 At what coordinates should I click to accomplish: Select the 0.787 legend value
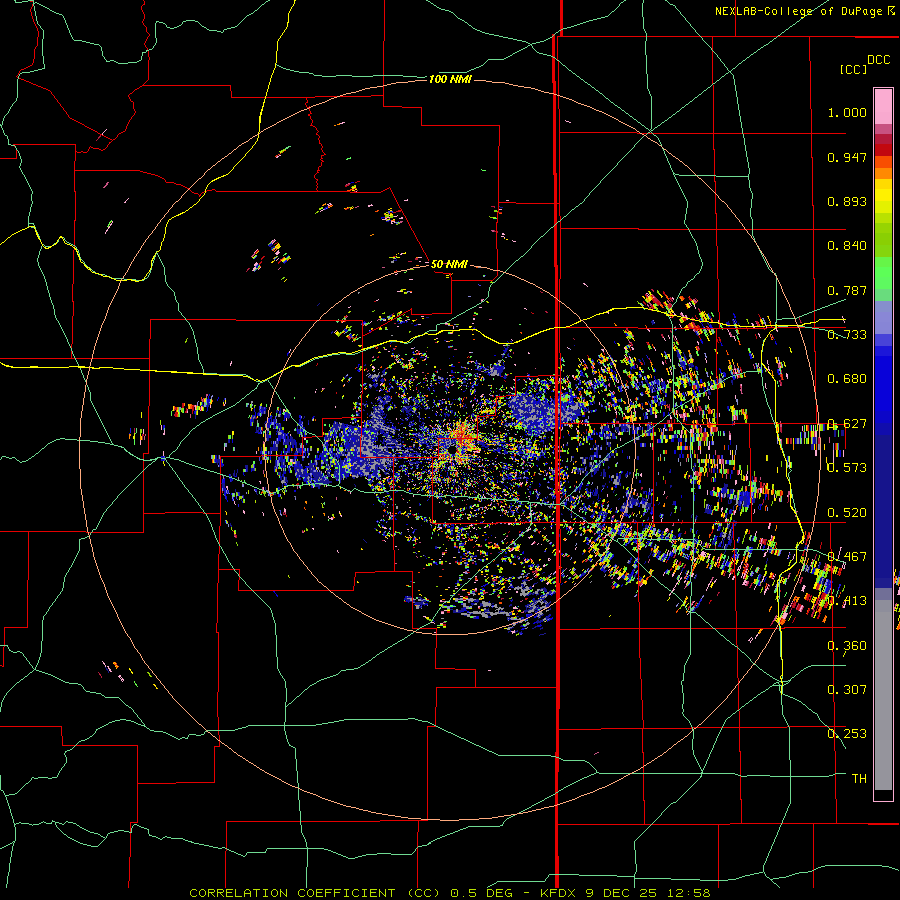click(847, 290)
